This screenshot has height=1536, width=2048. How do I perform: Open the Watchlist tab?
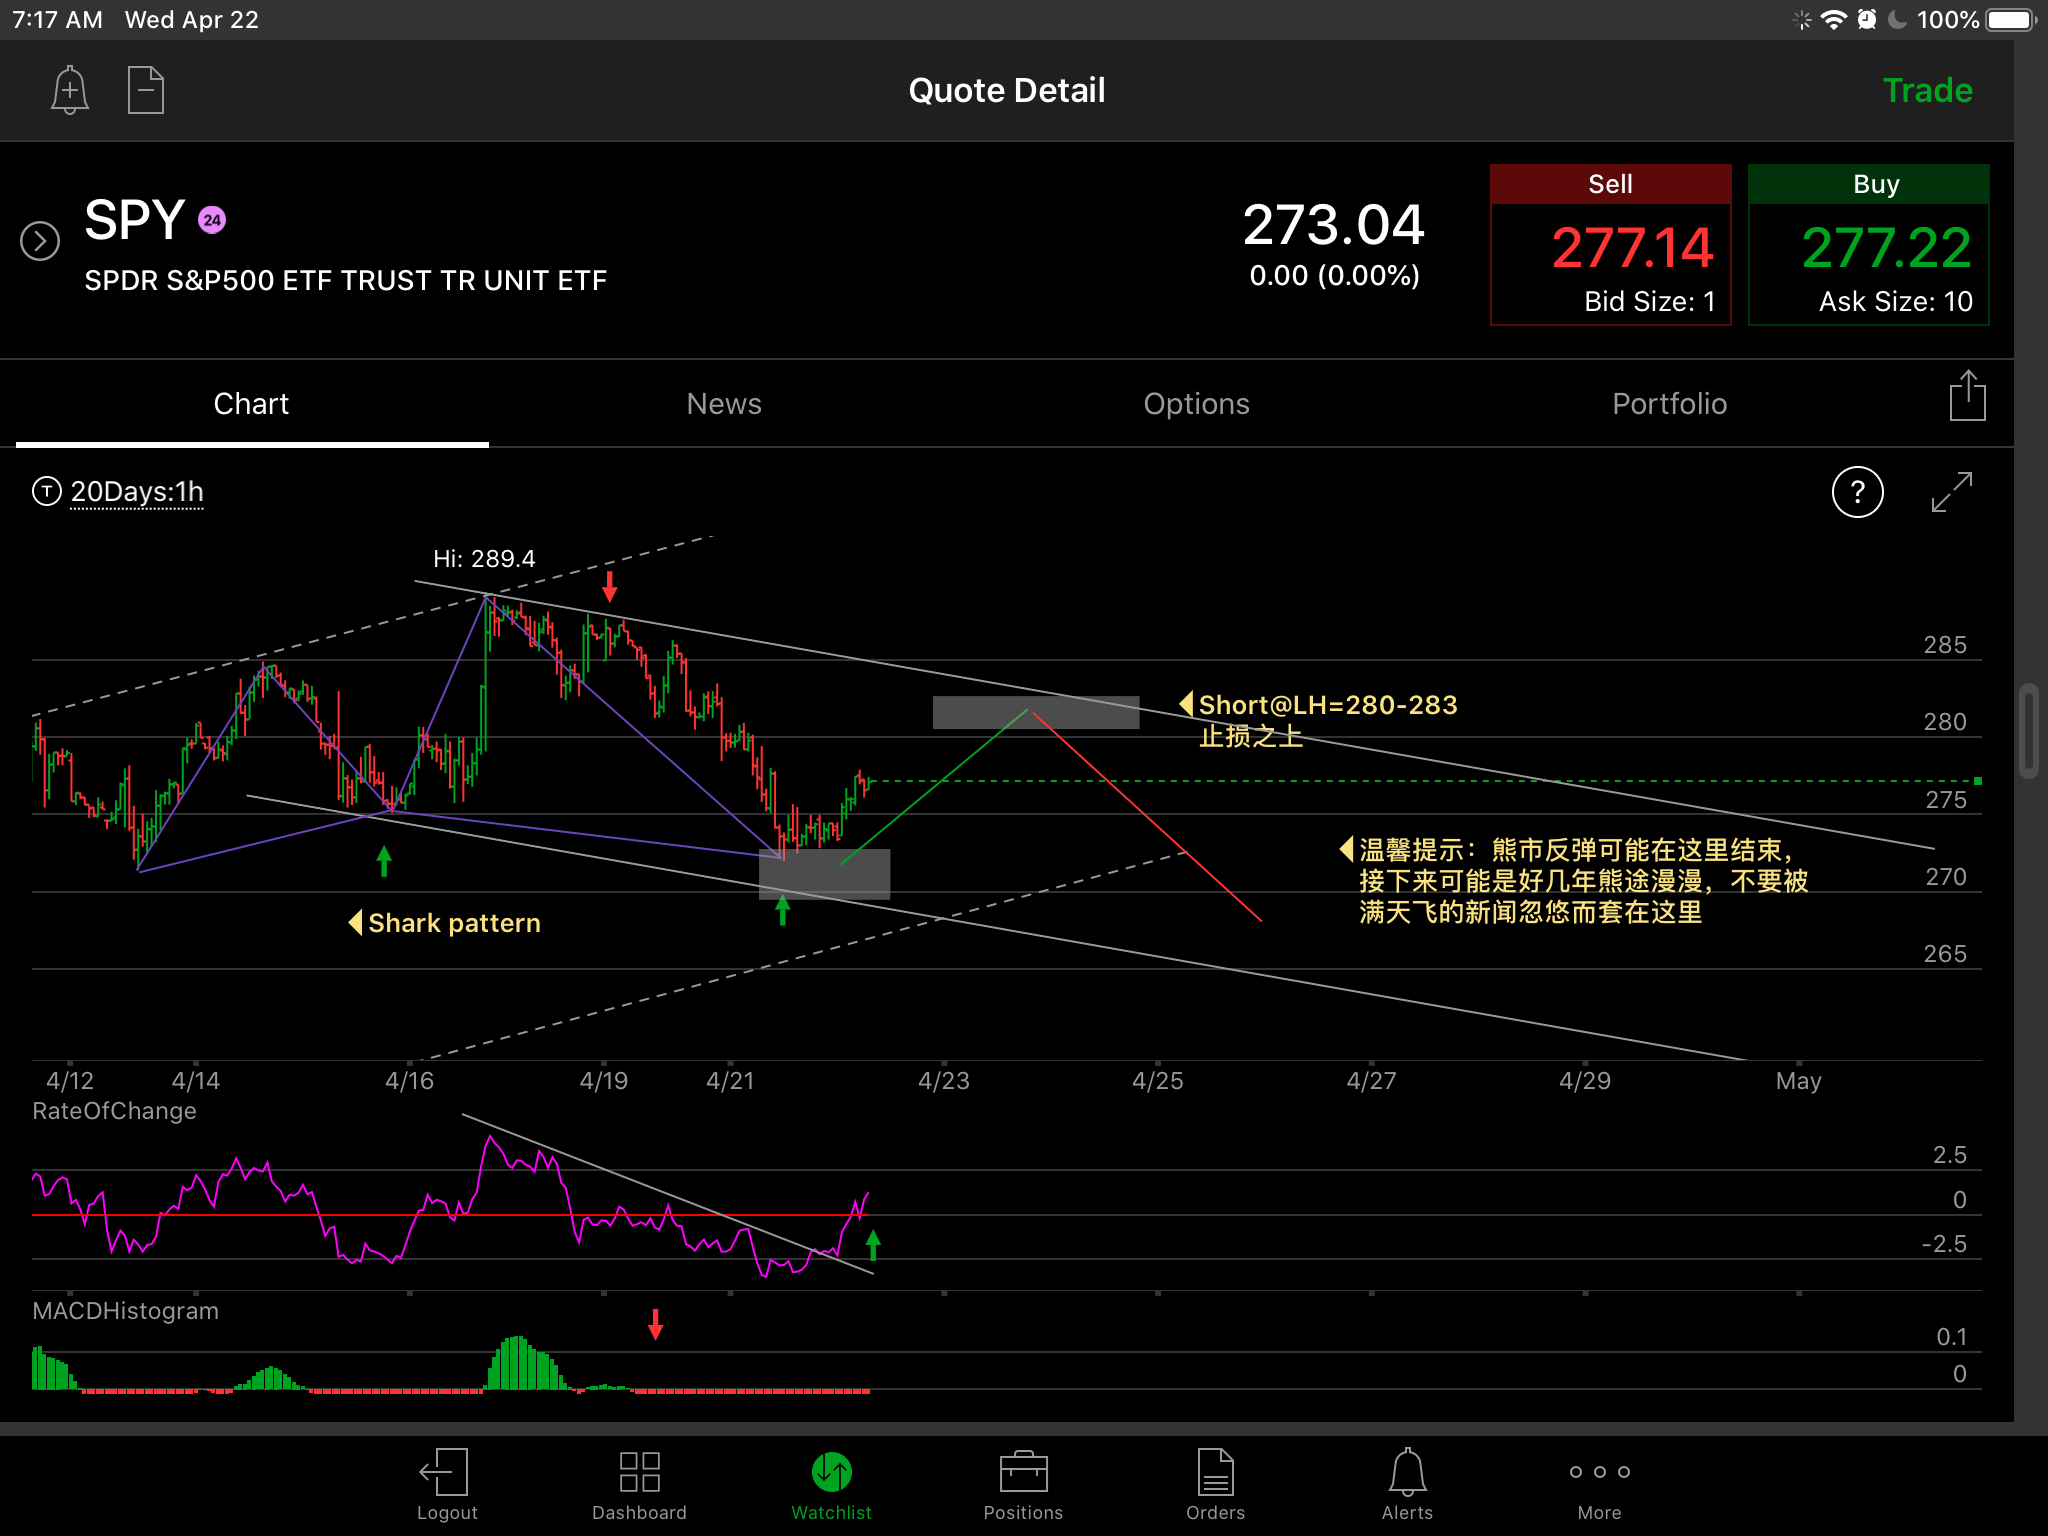831,1485
